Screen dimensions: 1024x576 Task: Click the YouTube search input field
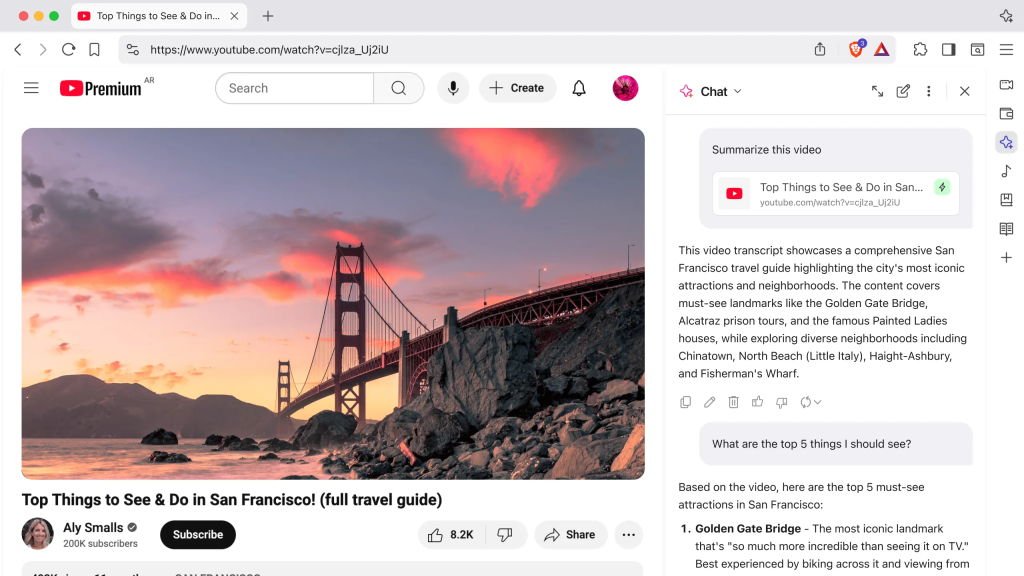(x=295, y=88)
